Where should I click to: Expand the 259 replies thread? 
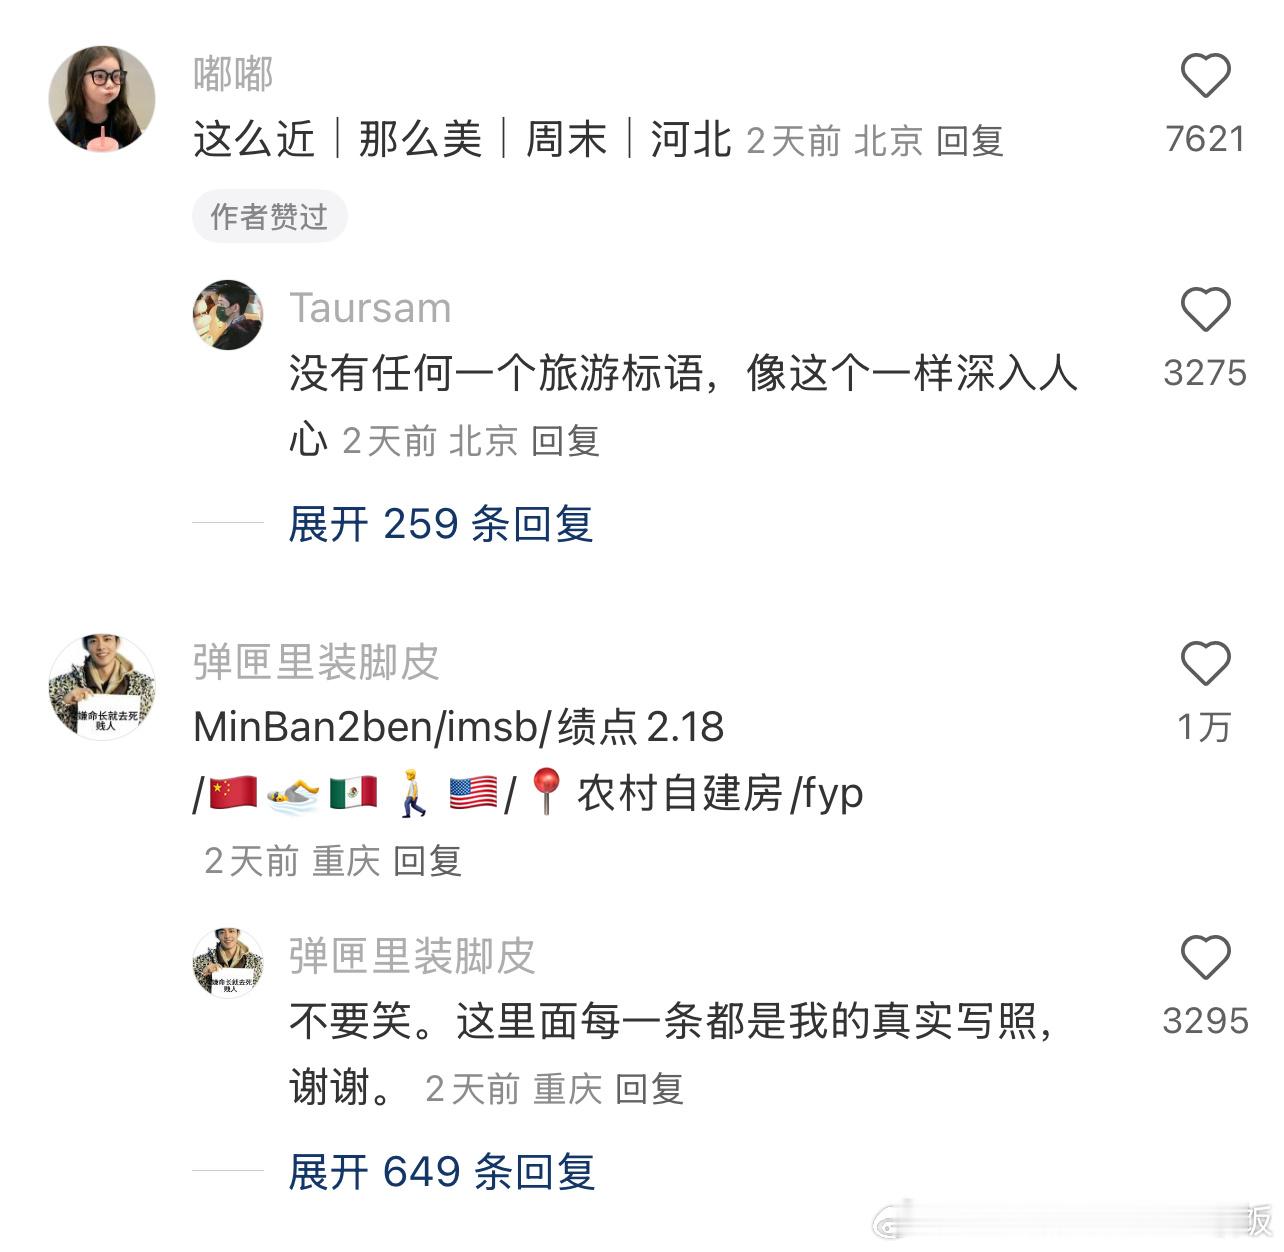[441, 523]
